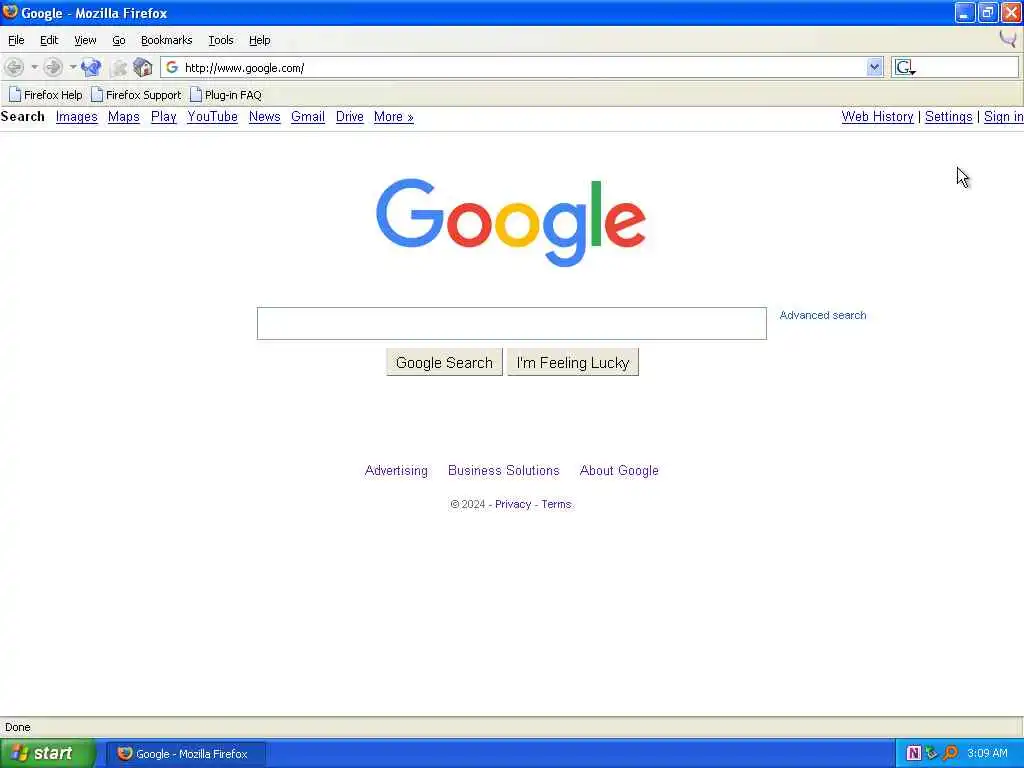Open the Business Solutions link
Viewport: 1024px width, 768px height.
(x=504, y=470)
